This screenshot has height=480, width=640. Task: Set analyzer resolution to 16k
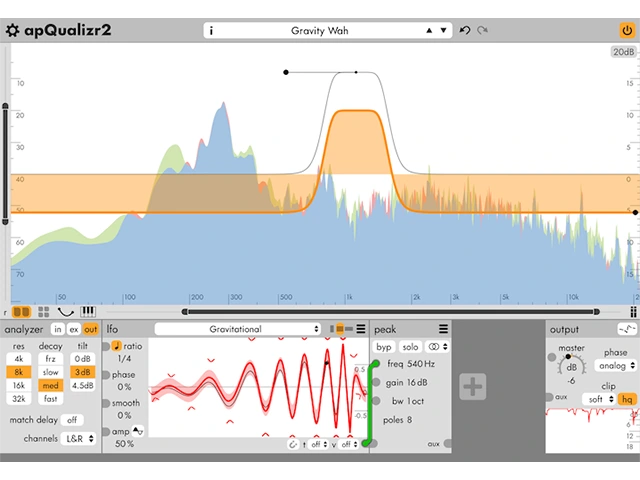[19, 386]
